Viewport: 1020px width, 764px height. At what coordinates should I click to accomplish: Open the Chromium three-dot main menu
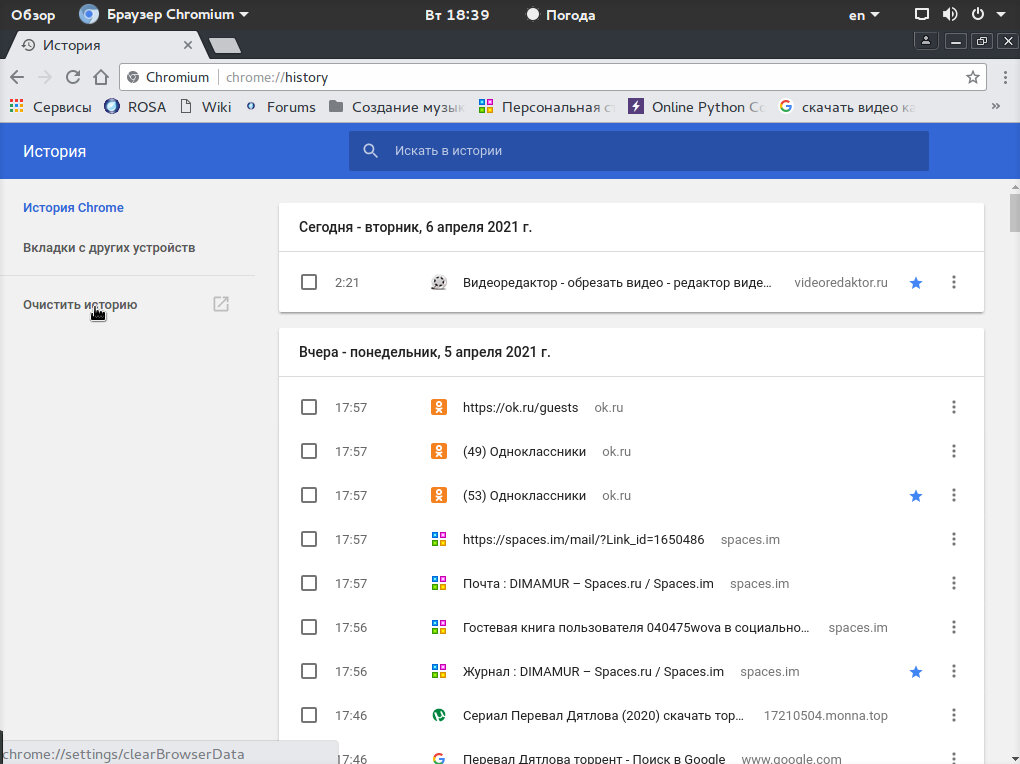pos(1005,77)
